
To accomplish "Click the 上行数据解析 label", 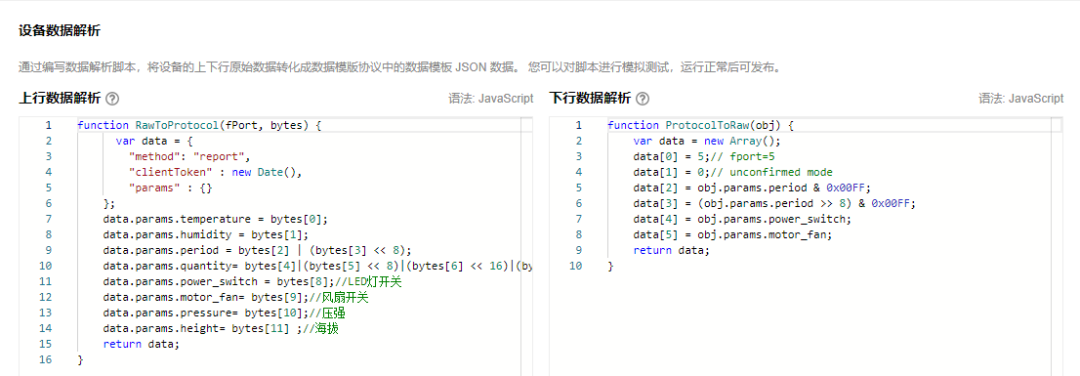I will tap(60, 98).
